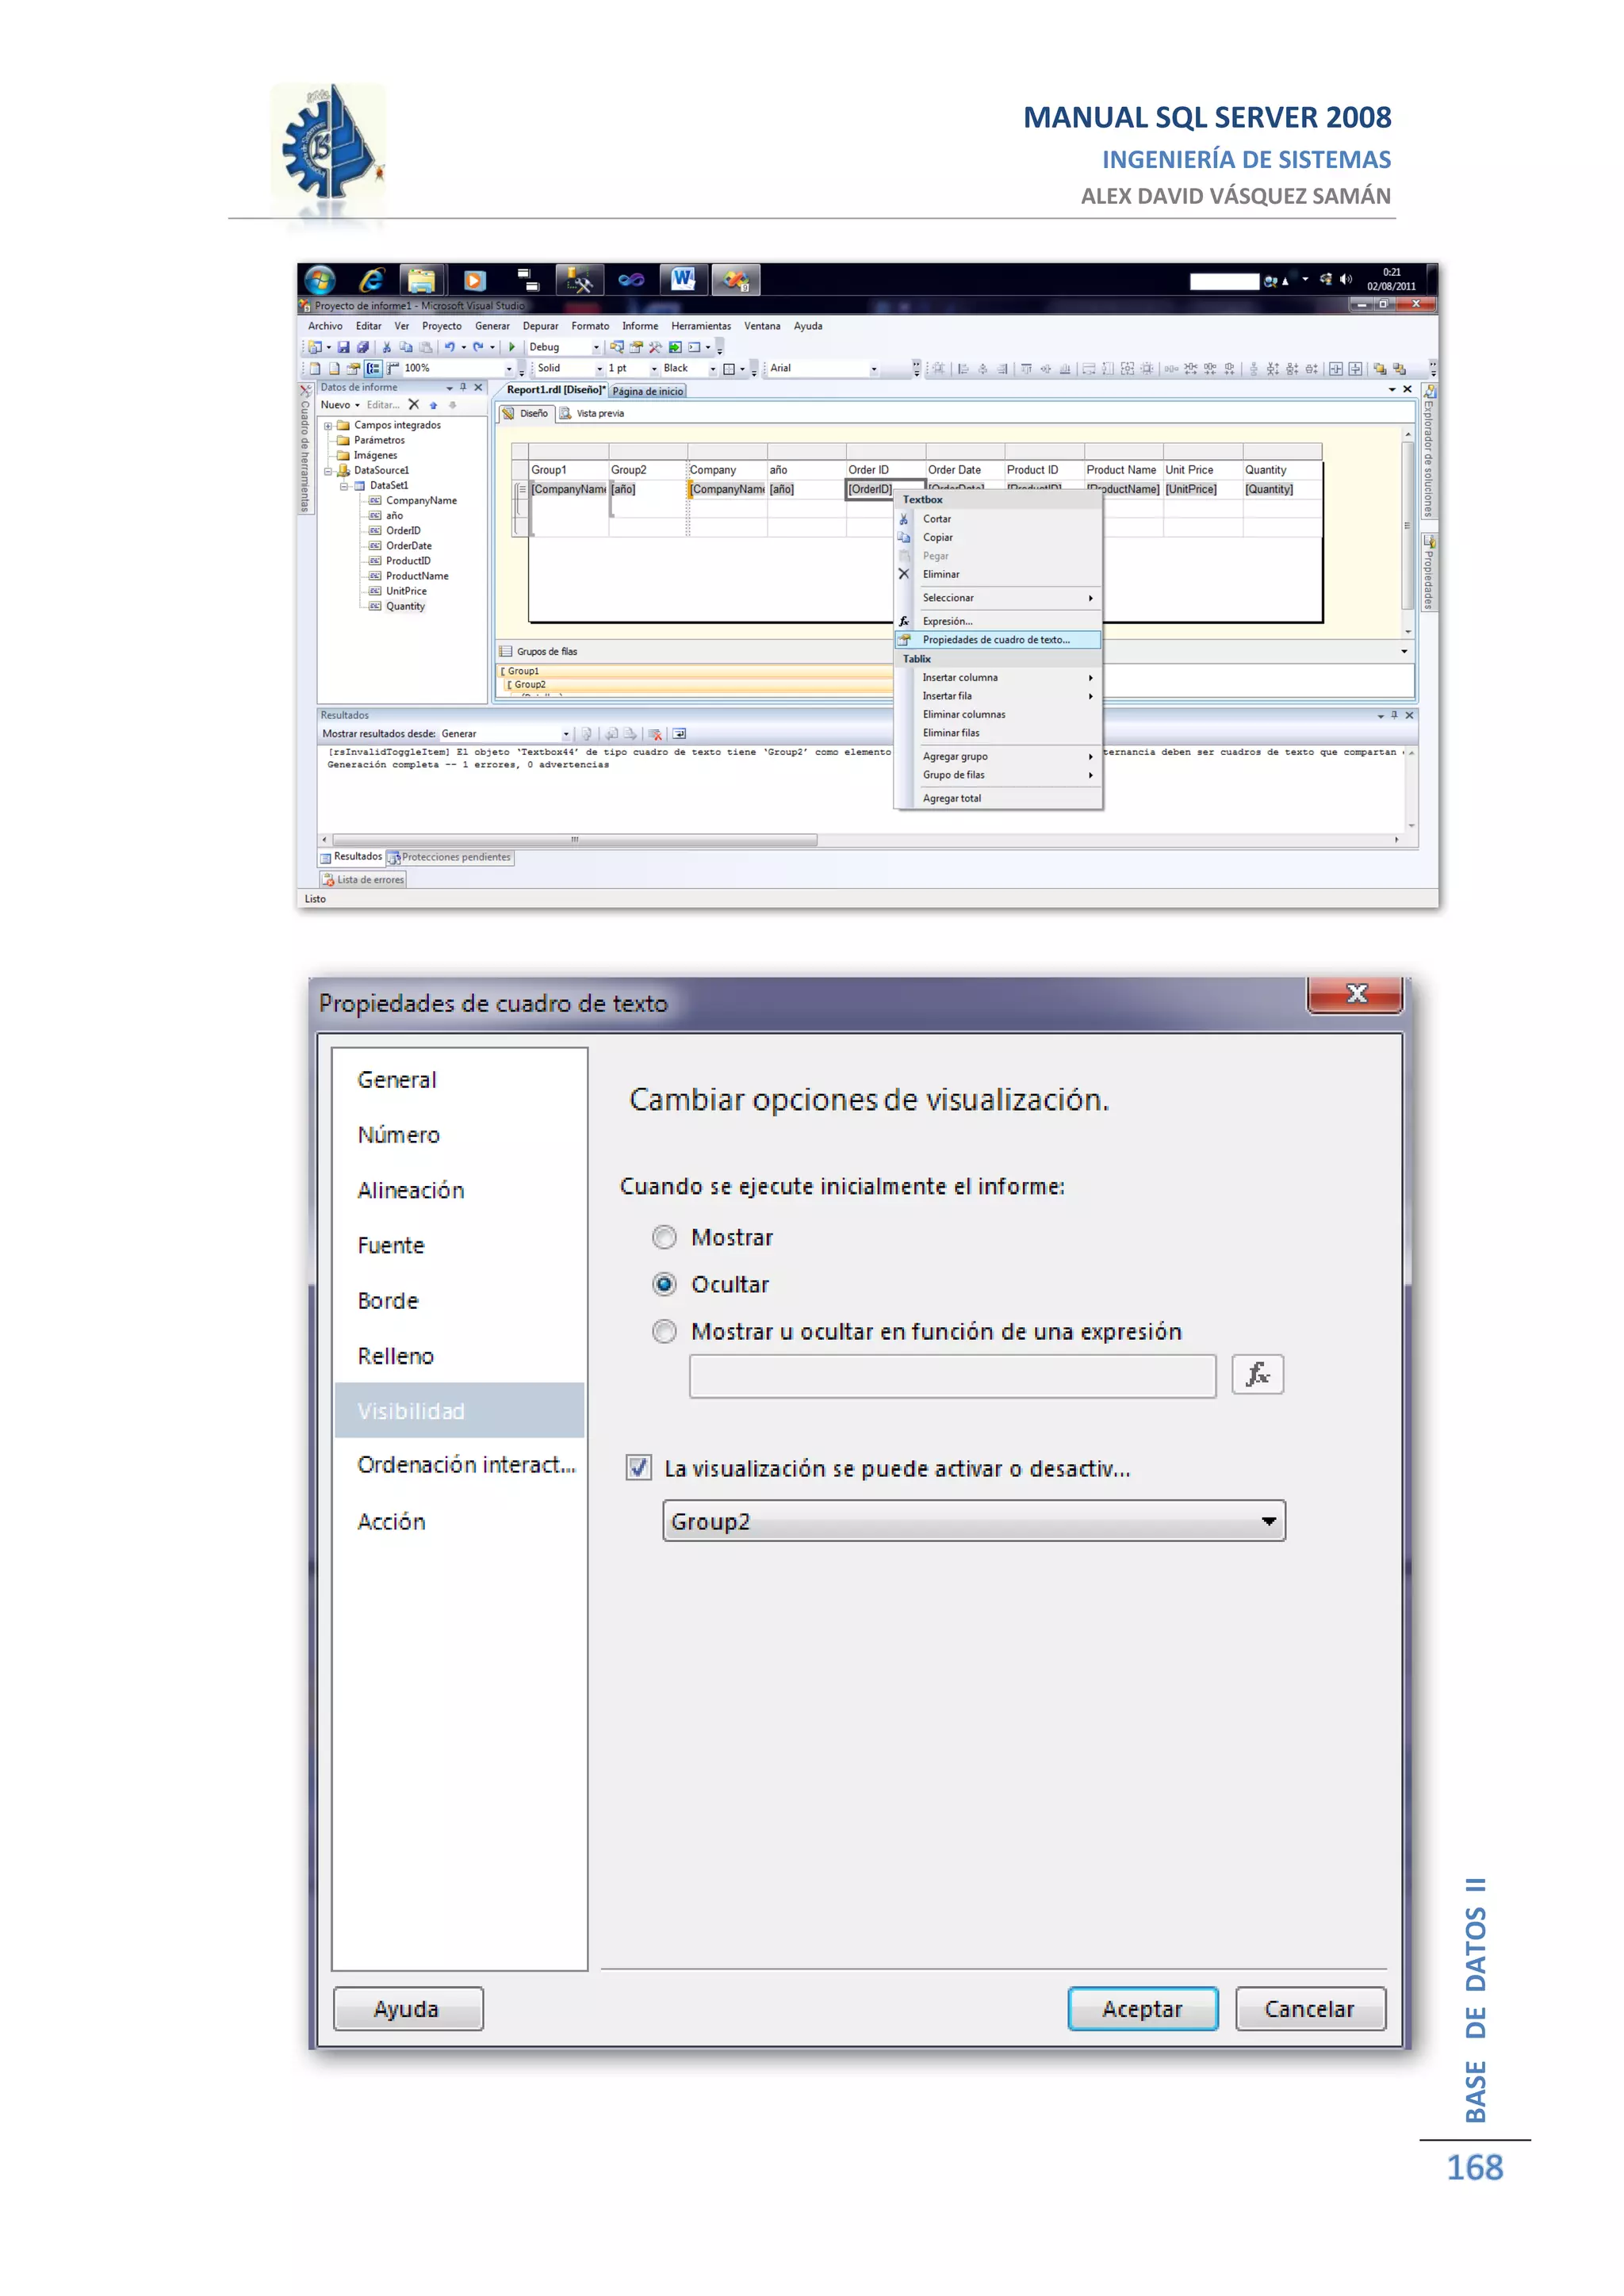Collapse the DataSet1 tree node

(344, 486)
